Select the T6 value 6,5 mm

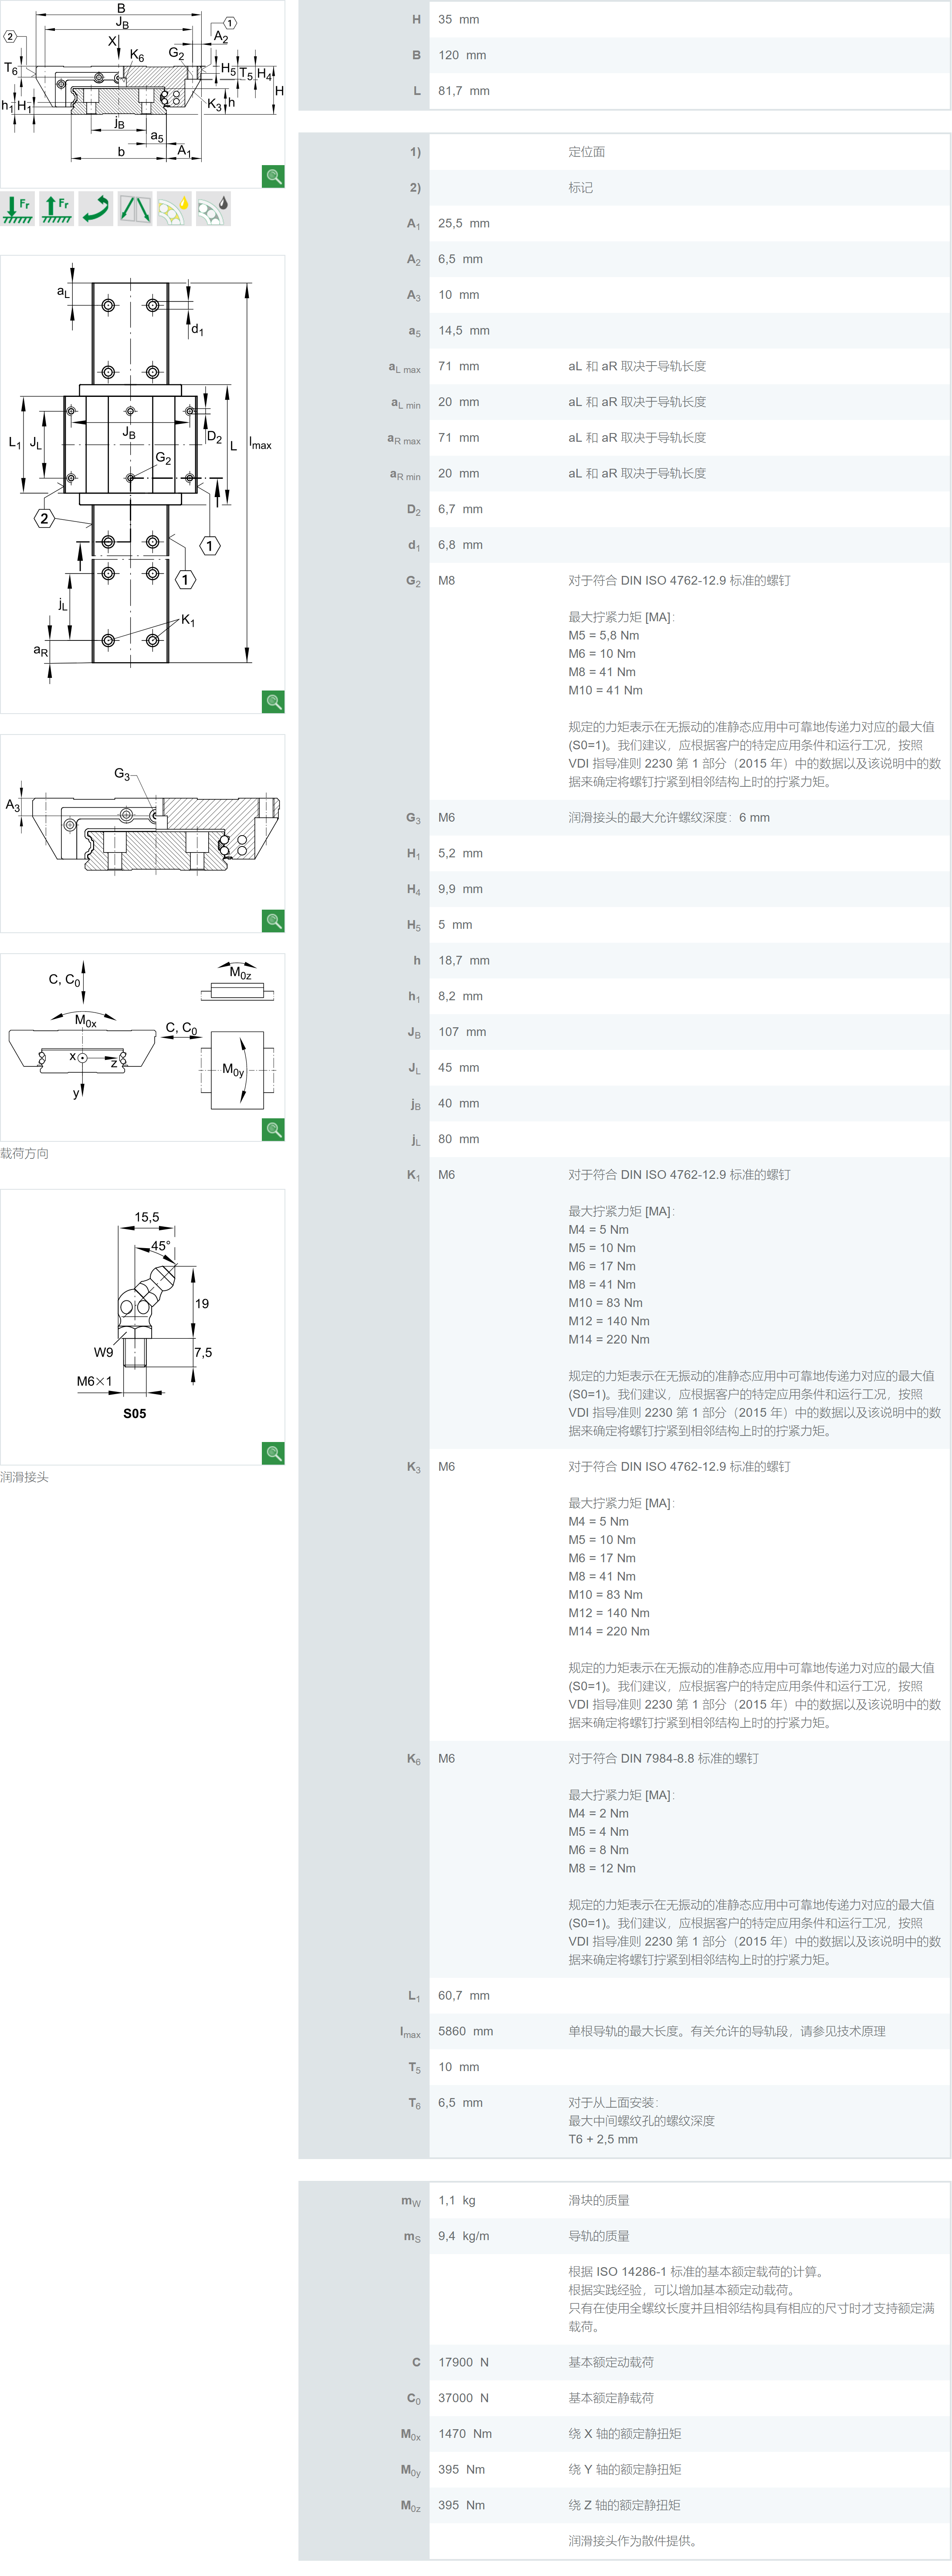tap(460, 2103)
